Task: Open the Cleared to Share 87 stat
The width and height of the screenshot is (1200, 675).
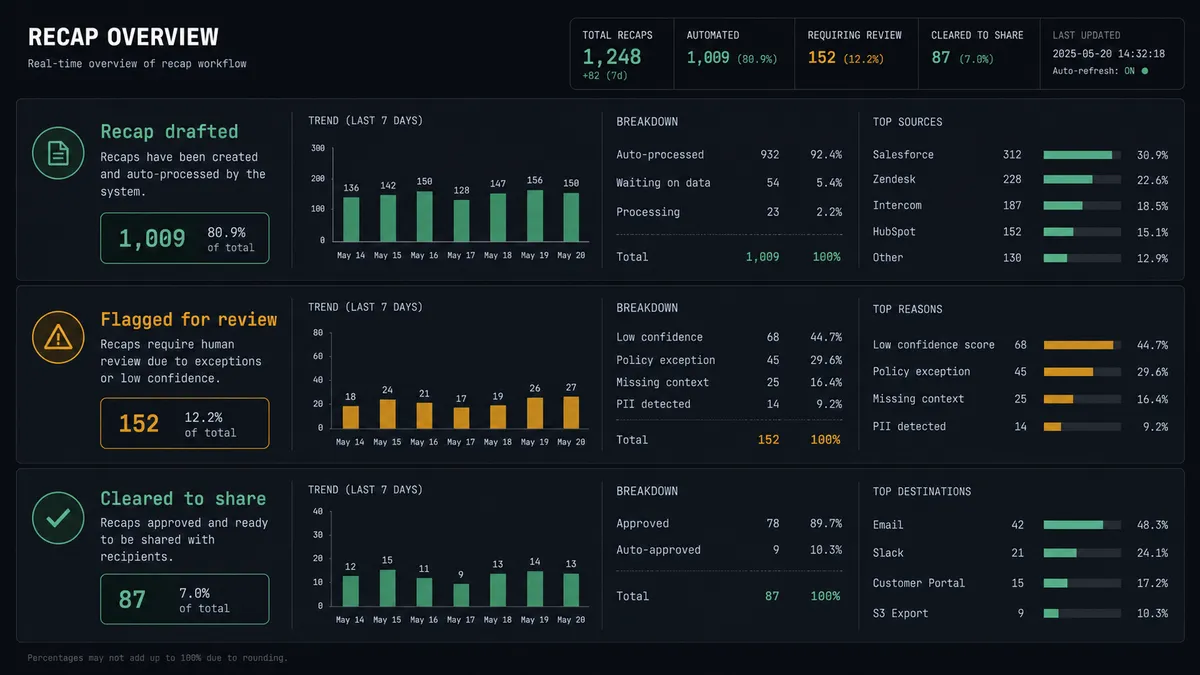Action: (x=979, y=54)
